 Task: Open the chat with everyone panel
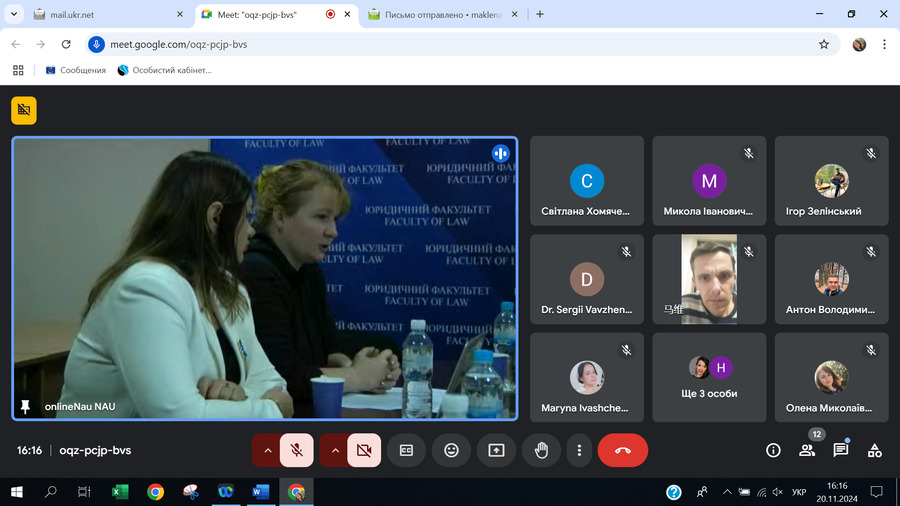(x=841, y=451)
